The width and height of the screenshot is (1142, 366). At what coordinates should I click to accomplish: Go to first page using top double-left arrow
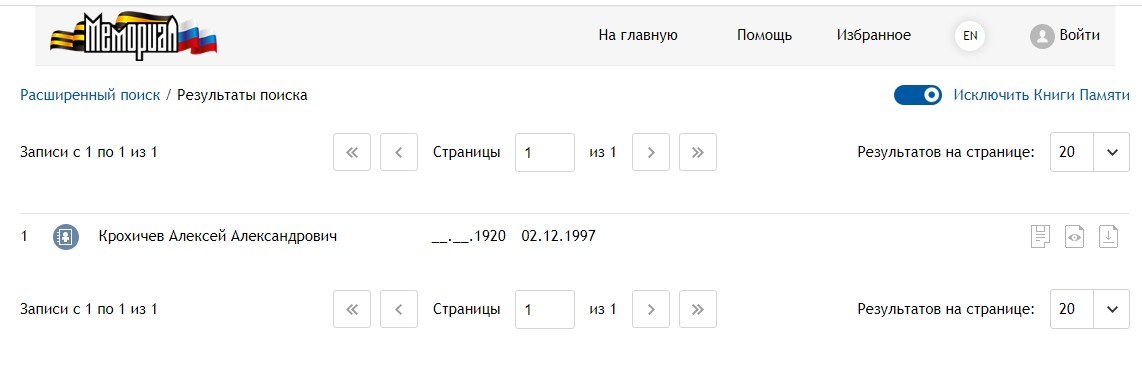353,153
